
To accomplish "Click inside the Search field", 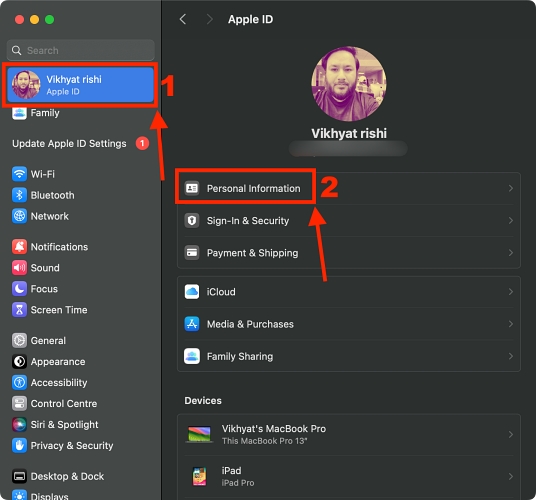I will tap(80, 51).
